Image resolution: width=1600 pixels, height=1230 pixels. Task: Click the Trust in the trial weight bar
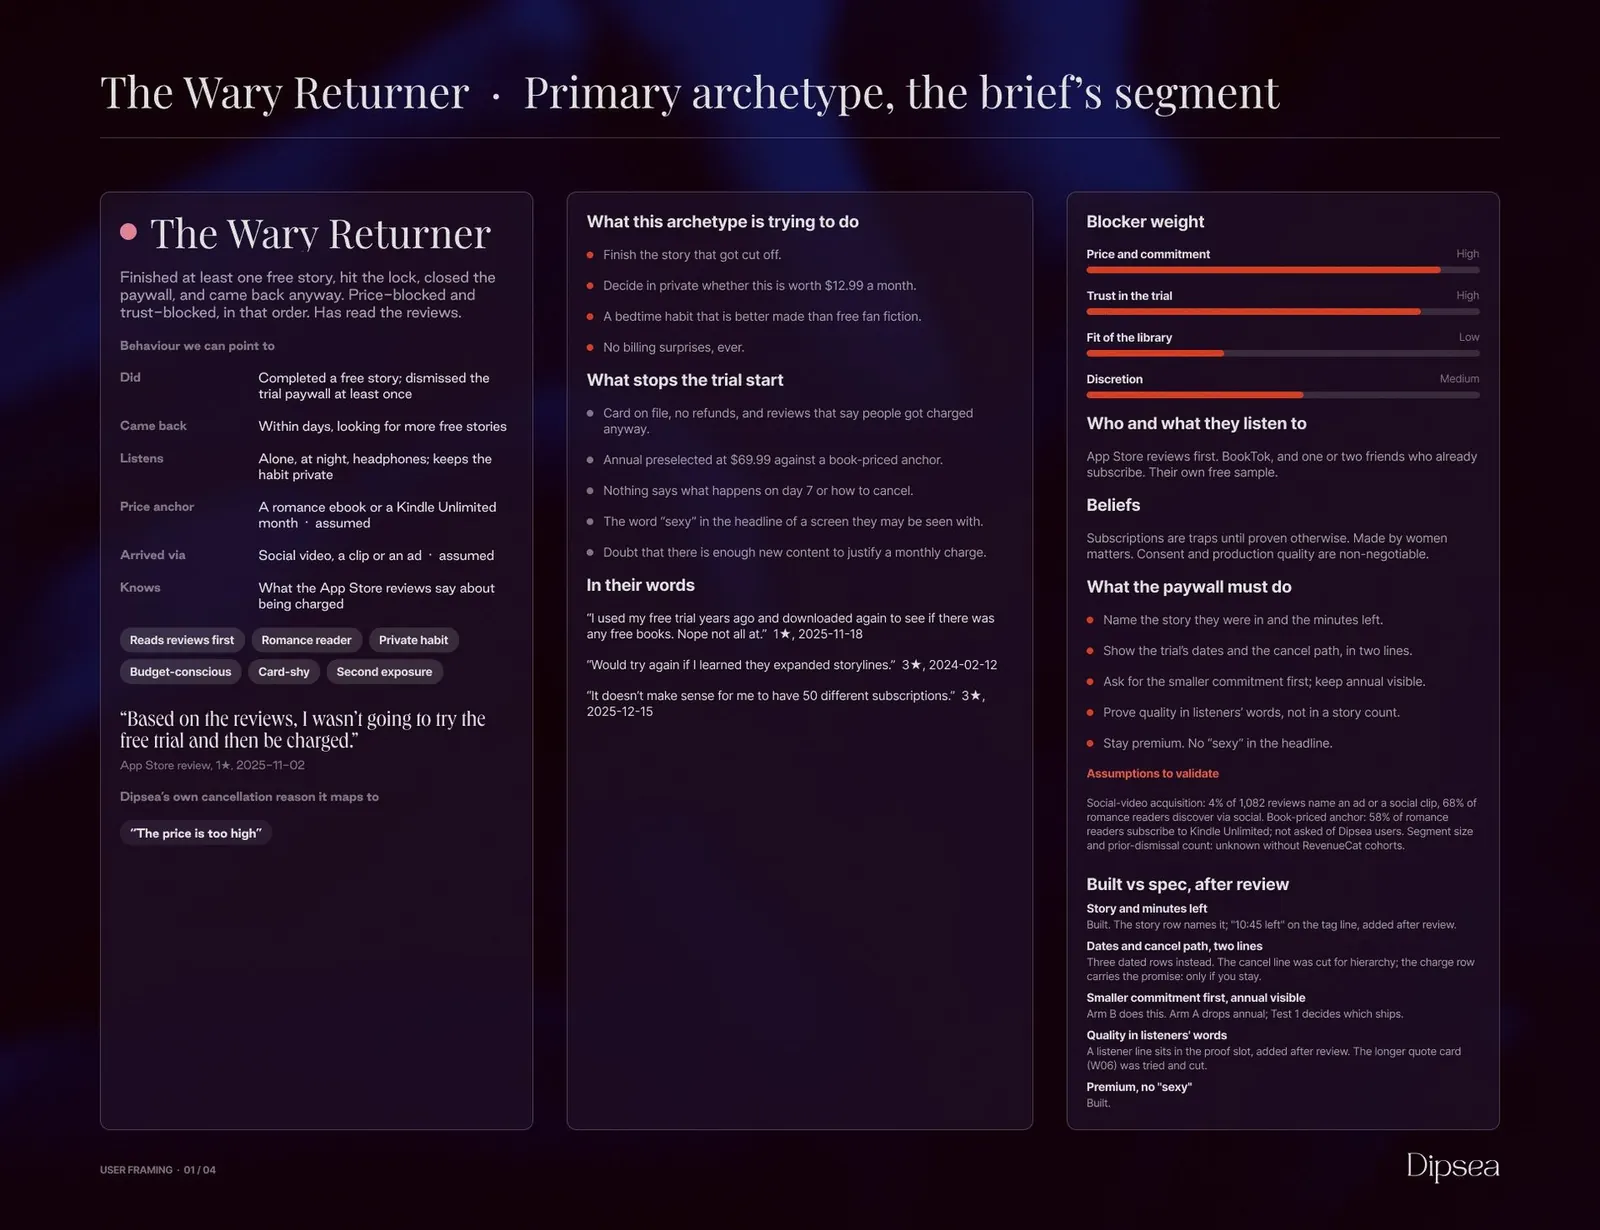tap(1283, 312)
